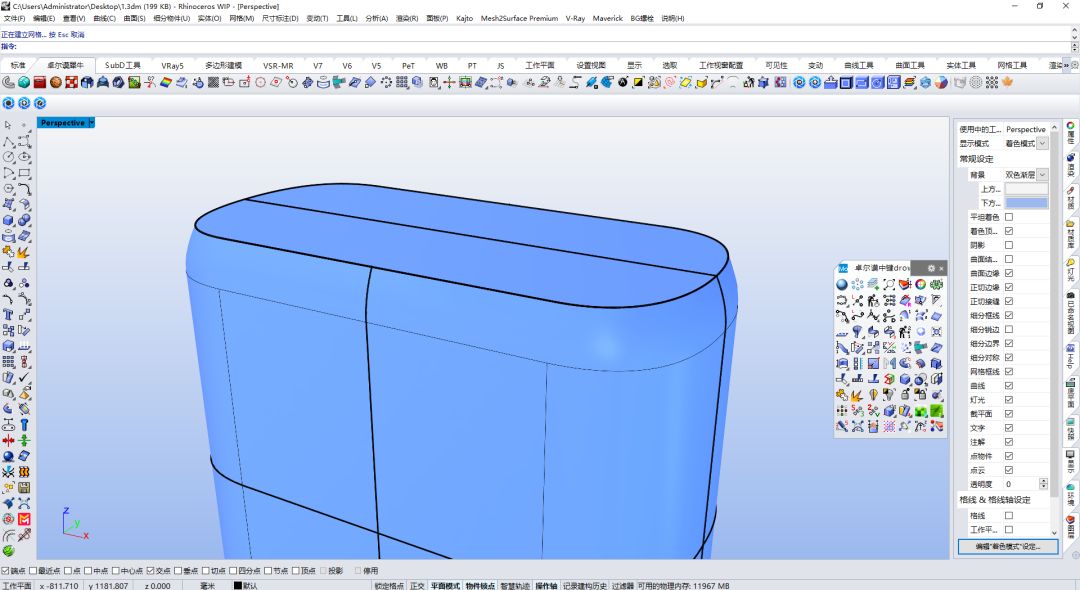Click the gear icon on the floating toolbar
Screen dimensions: 1080x590
click(931, 268)
